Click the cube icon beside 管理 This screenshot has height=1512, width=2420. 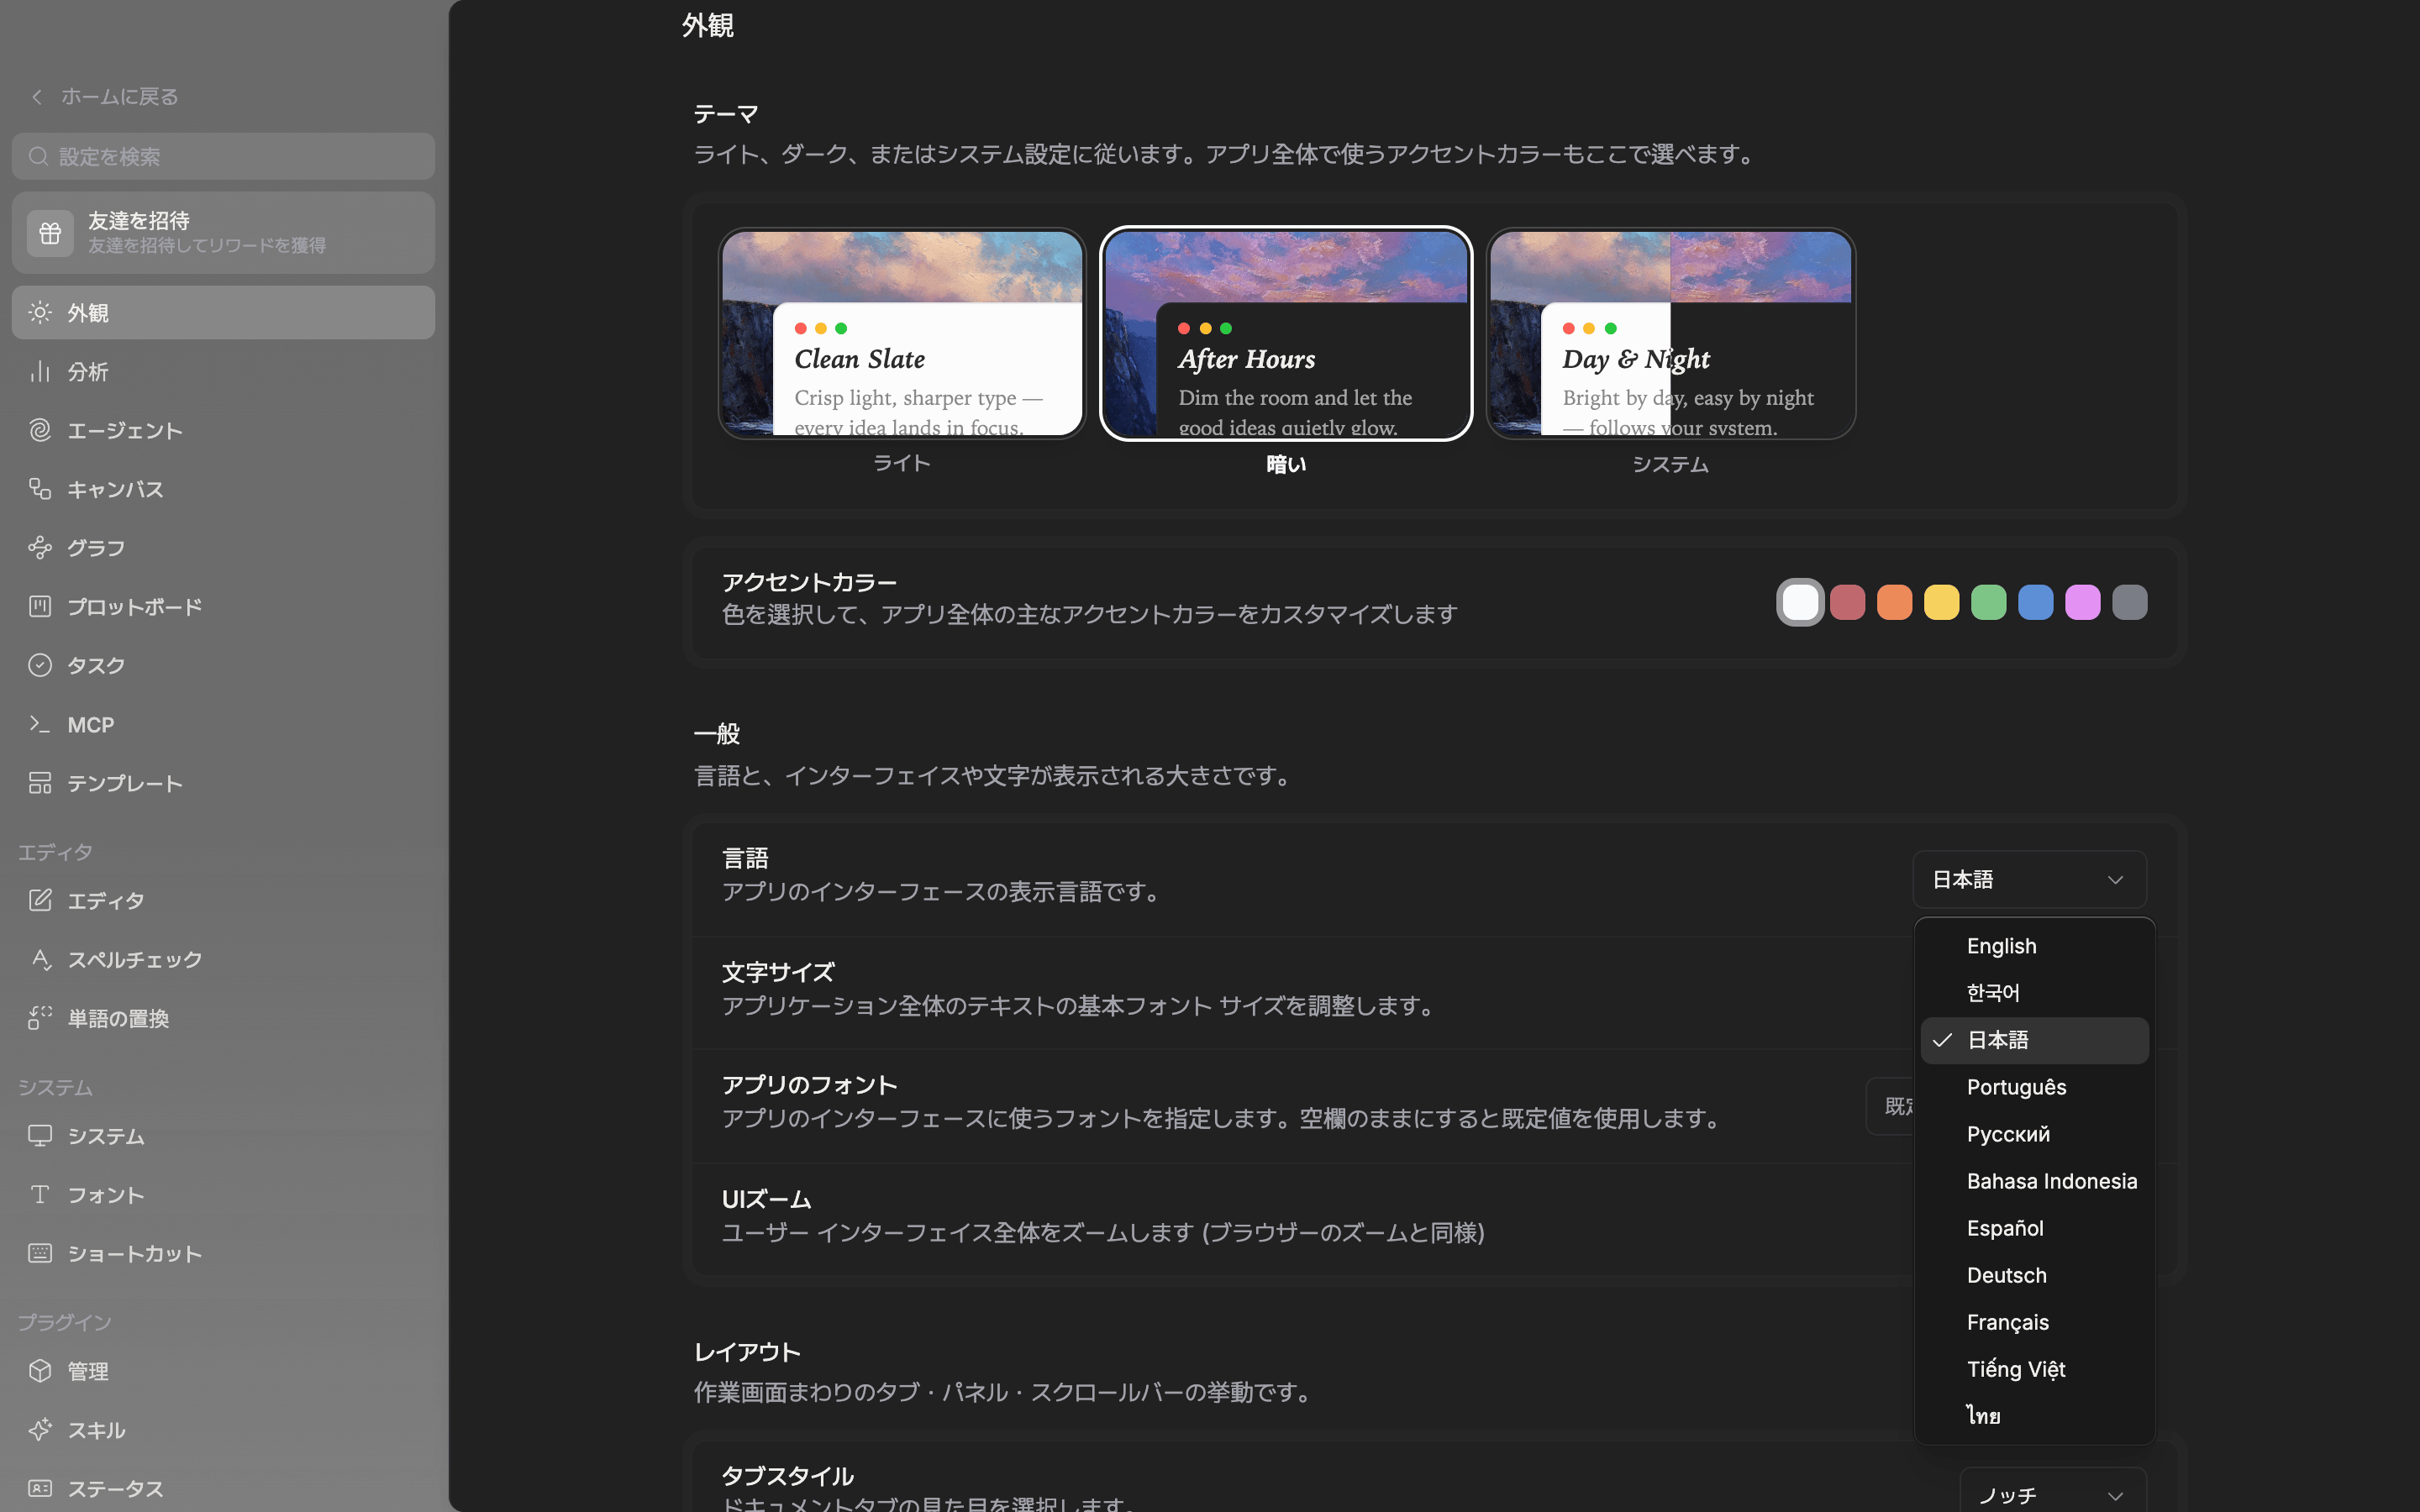40,1371
